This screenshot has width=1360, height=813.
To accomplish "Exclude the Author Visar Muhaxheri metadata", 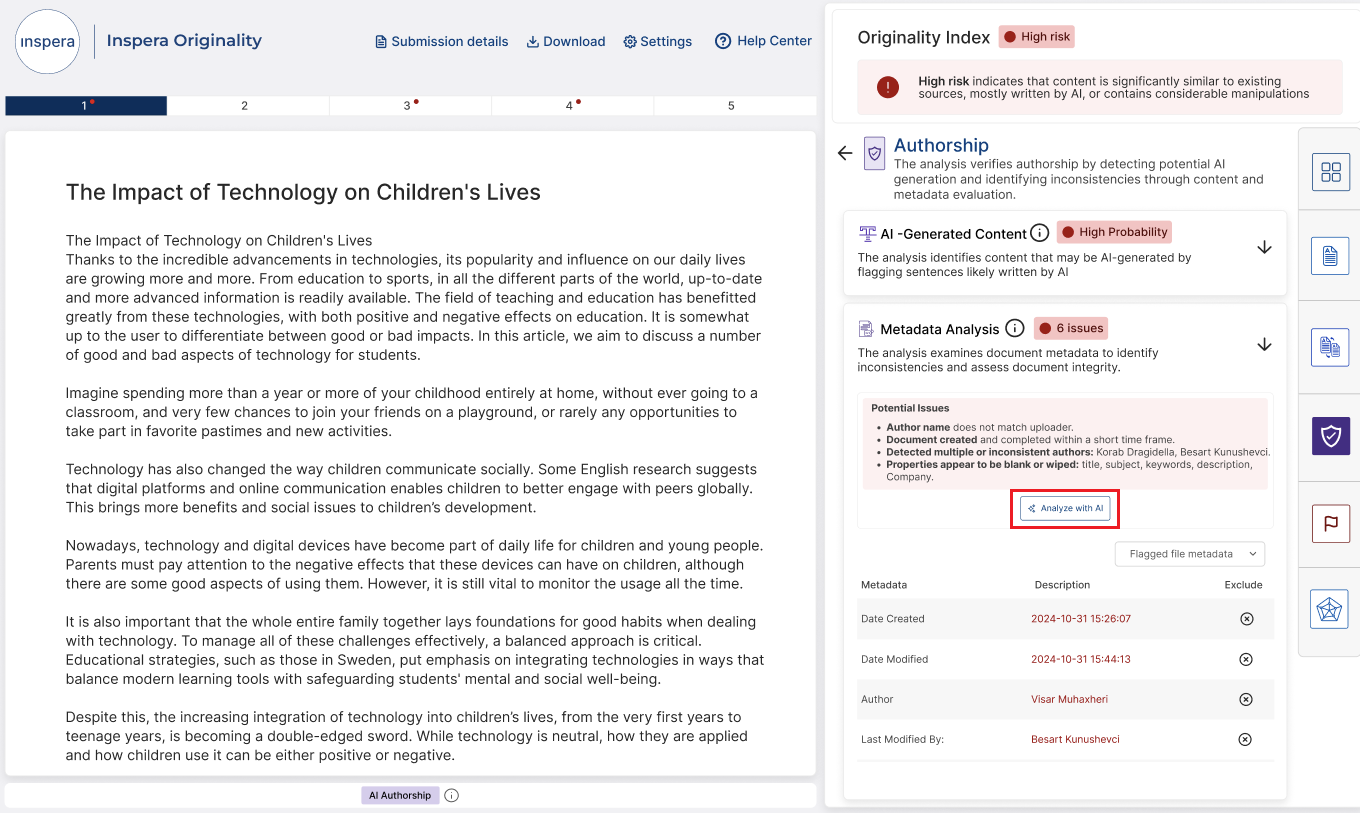I will click(x=1246, y=699).
